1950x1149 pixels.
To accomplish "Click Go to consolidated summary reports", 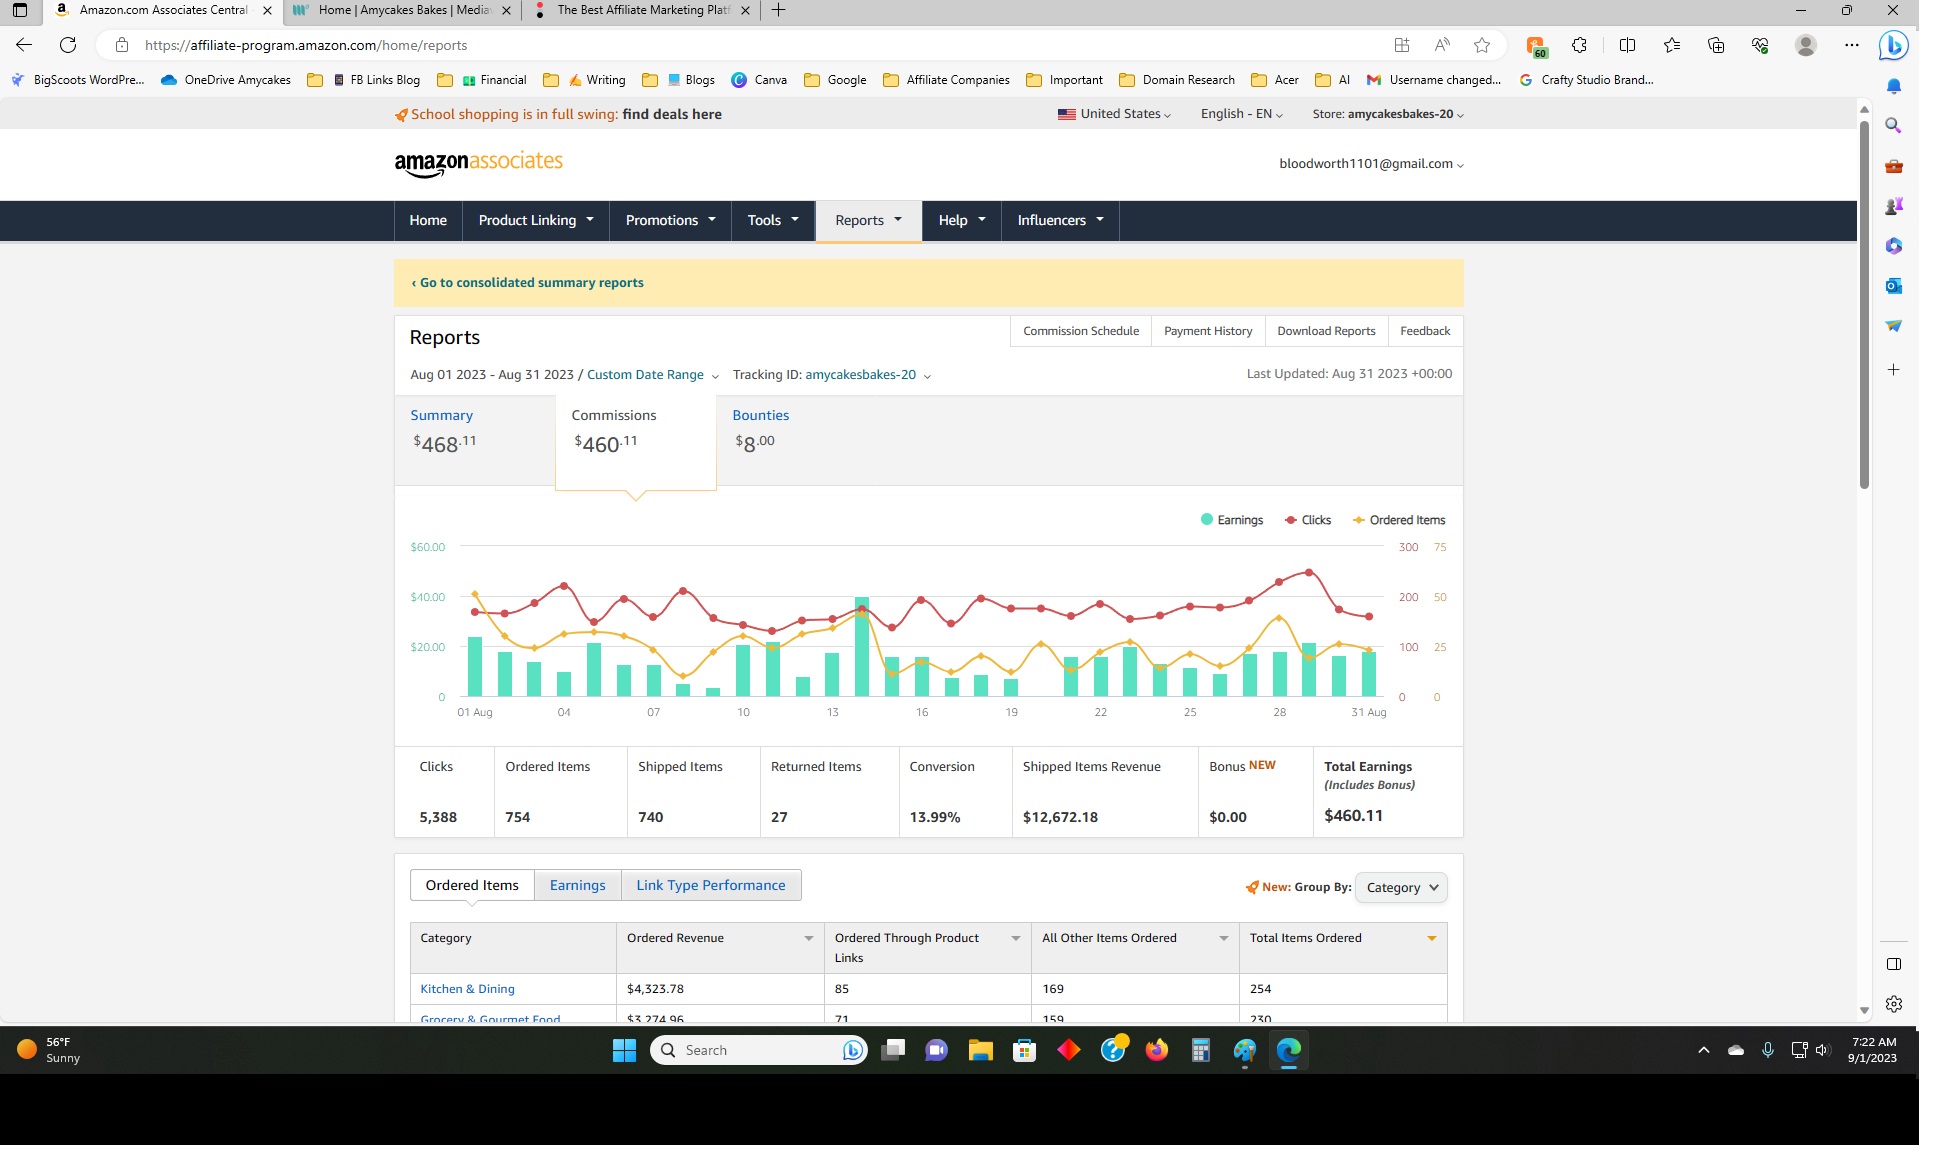I will click(527, 283).
